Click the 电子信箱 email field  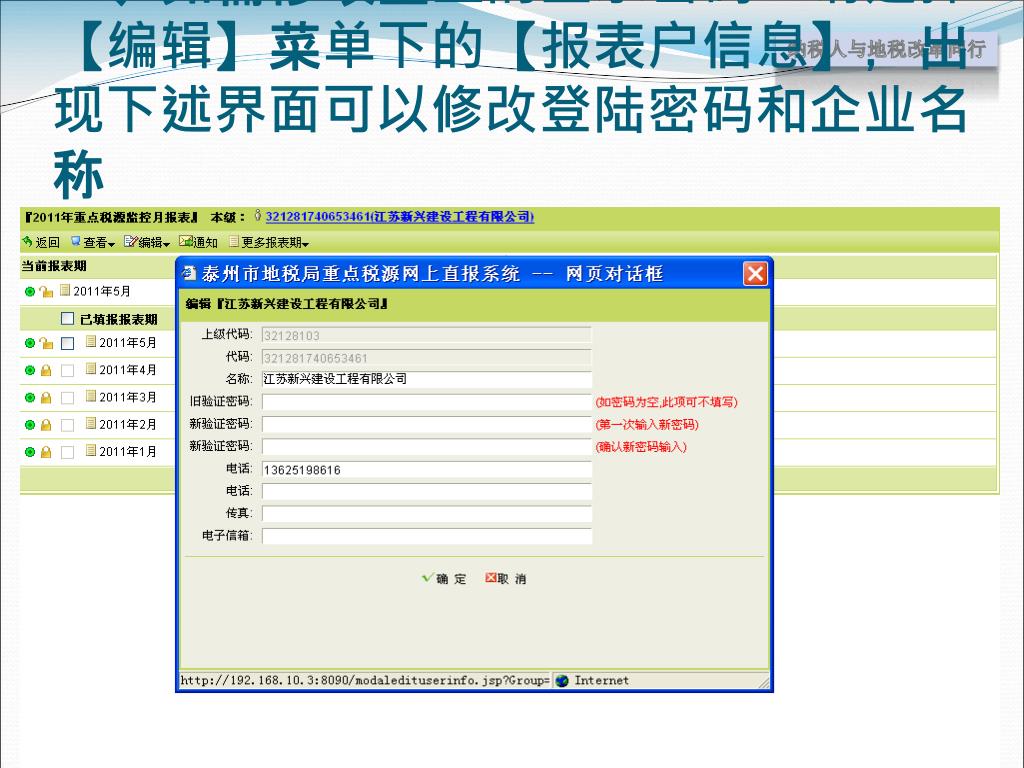pos(426,536)
